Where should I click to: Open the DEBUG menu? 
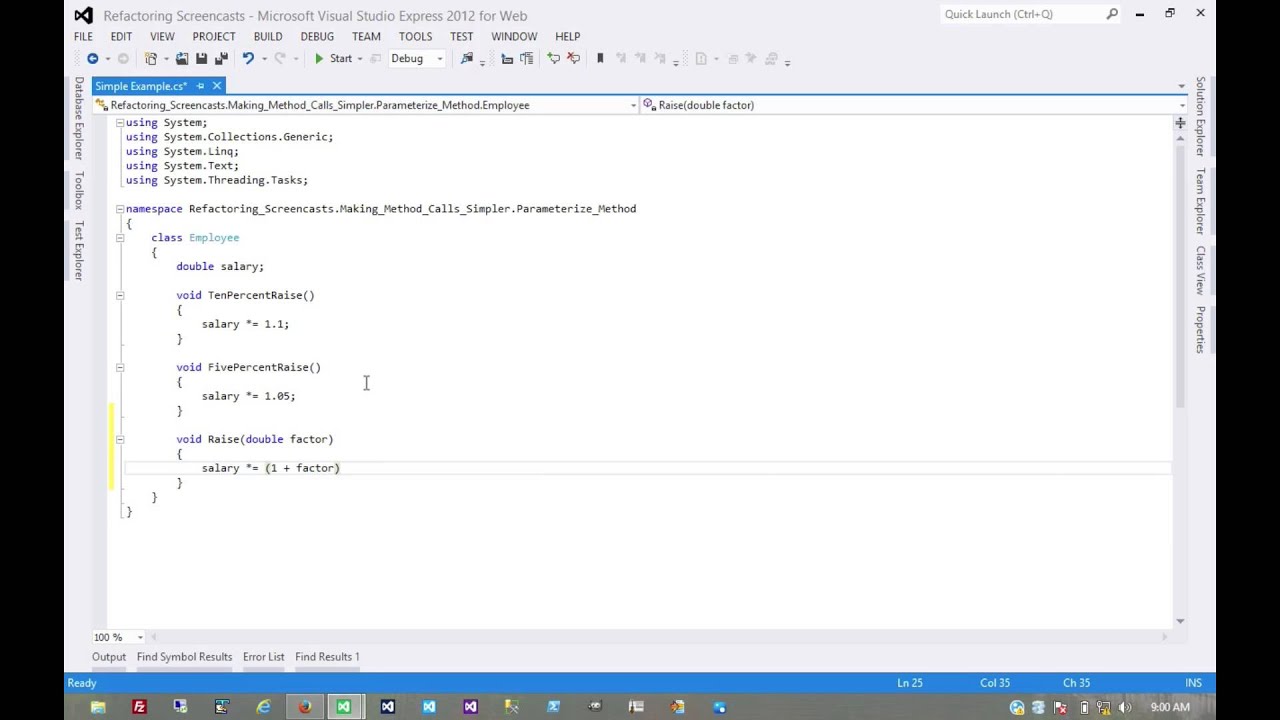click(x=317, y=36)
